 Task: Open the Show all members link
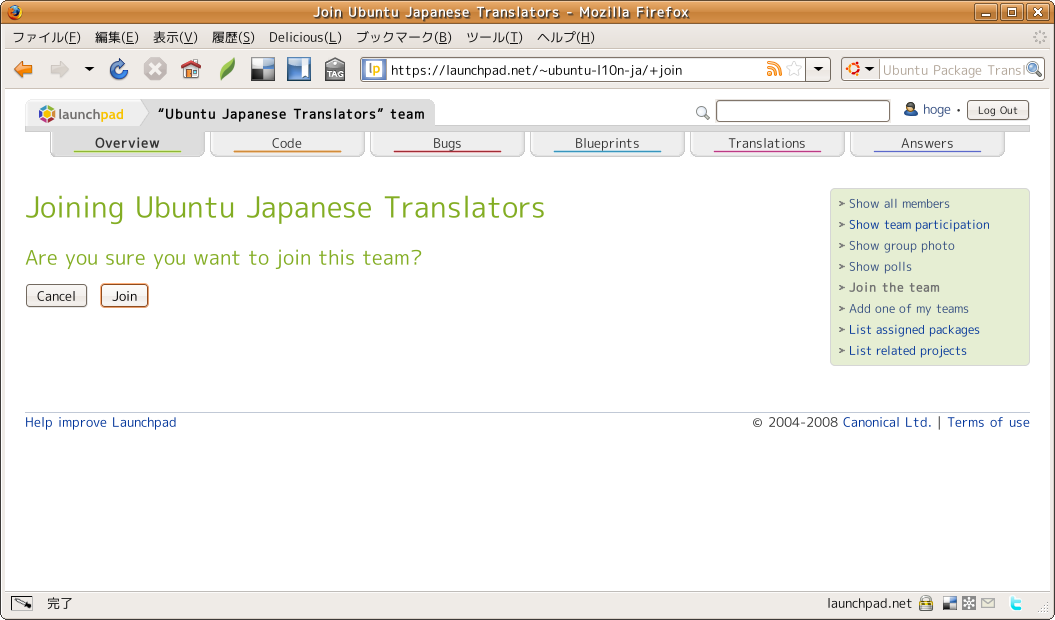[x=899, y=203]
